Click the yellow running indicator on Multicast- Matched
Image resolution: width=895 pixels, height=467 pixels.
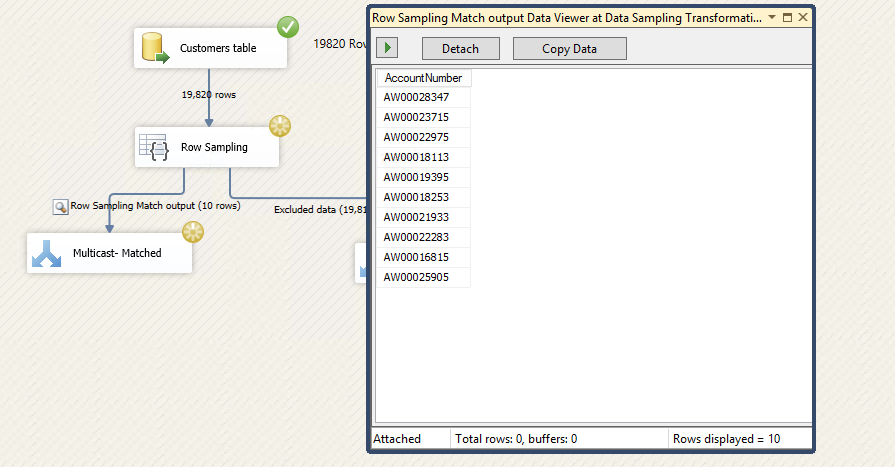(193, 232)
